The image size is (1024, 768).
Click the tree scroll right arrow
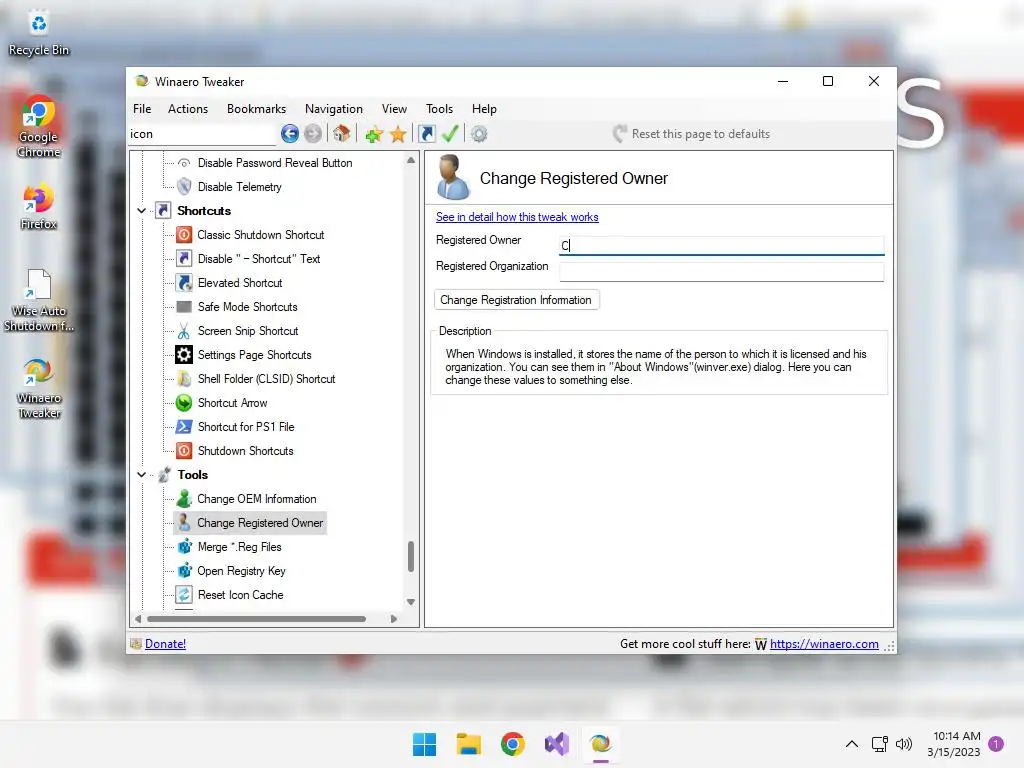[394, 618]
